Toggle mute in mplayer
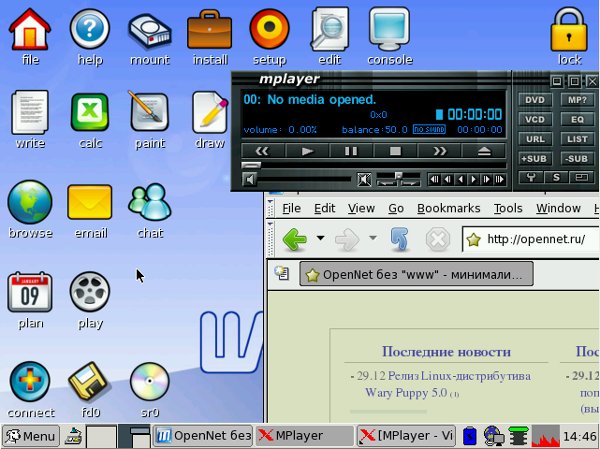The image size is (600, 449). point(364,179)
